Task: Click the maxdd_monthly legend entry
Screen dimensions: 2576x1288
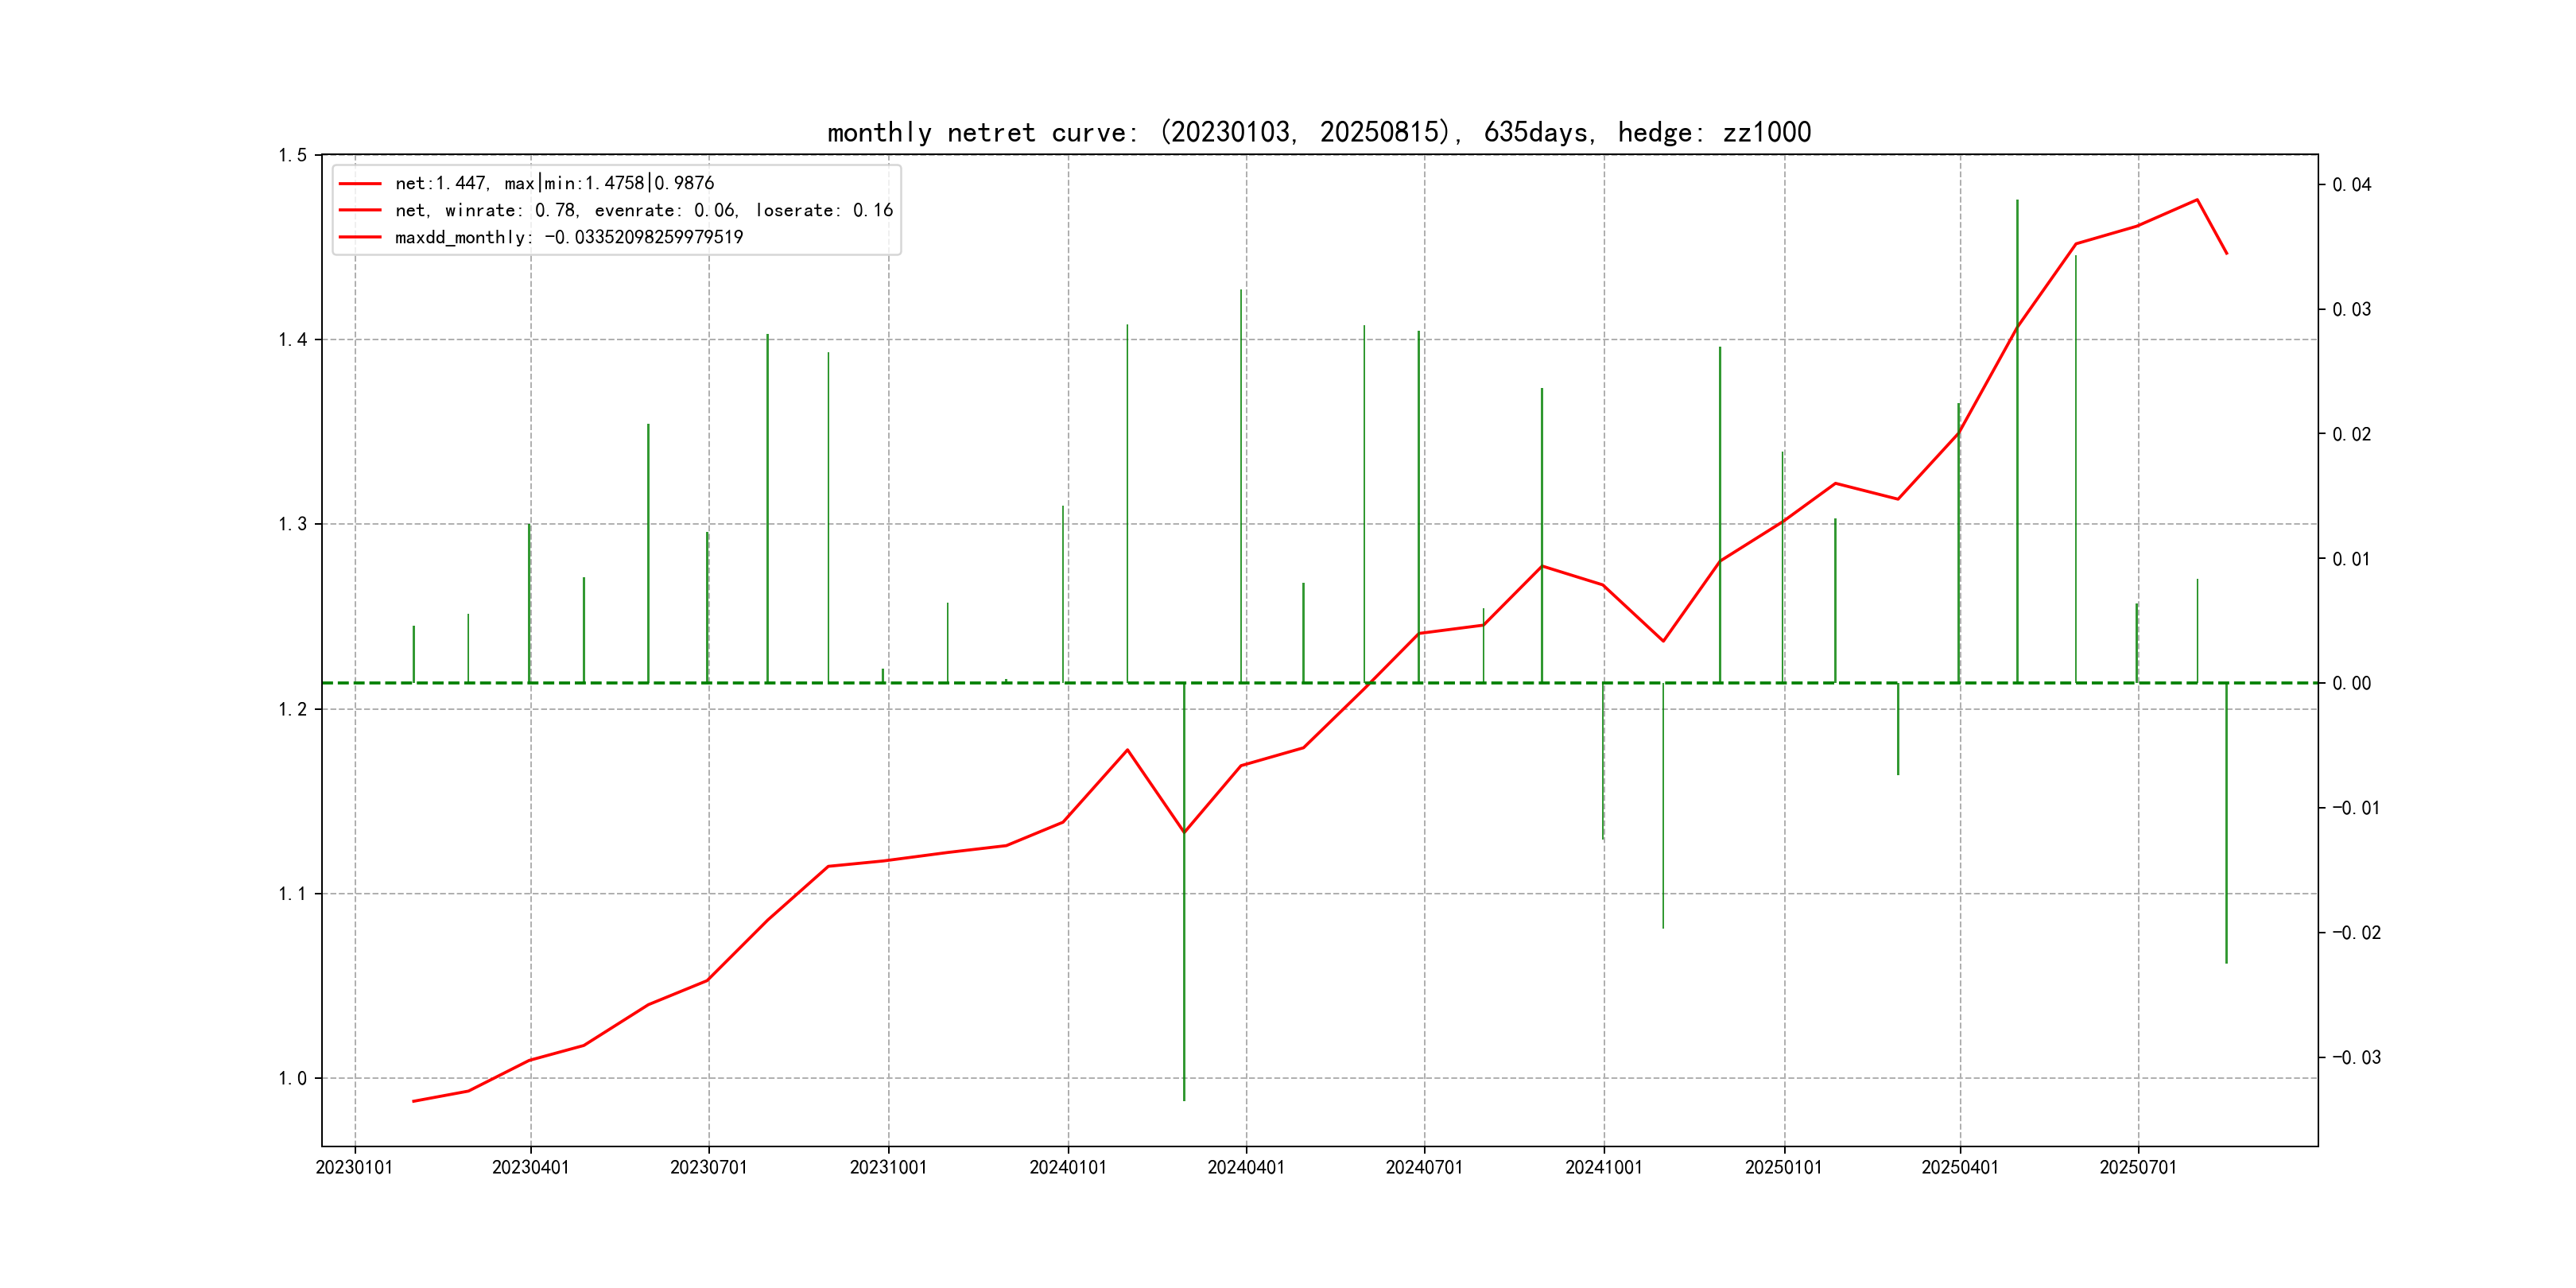Action: 568,237
